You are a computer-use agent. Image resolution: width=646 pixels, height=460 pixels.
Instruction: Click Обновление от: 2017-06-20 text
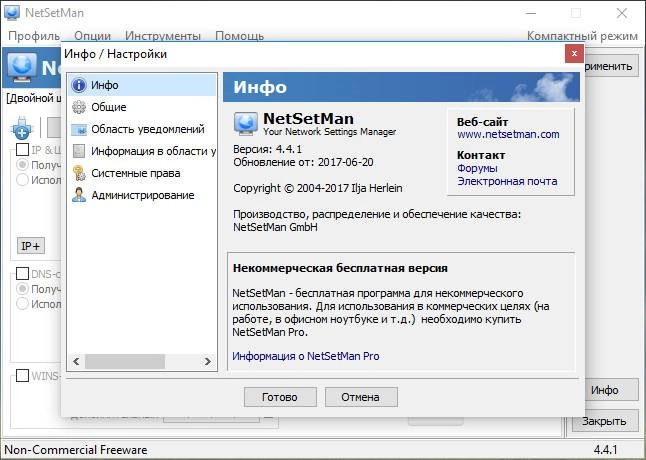(x=303, y=162)
